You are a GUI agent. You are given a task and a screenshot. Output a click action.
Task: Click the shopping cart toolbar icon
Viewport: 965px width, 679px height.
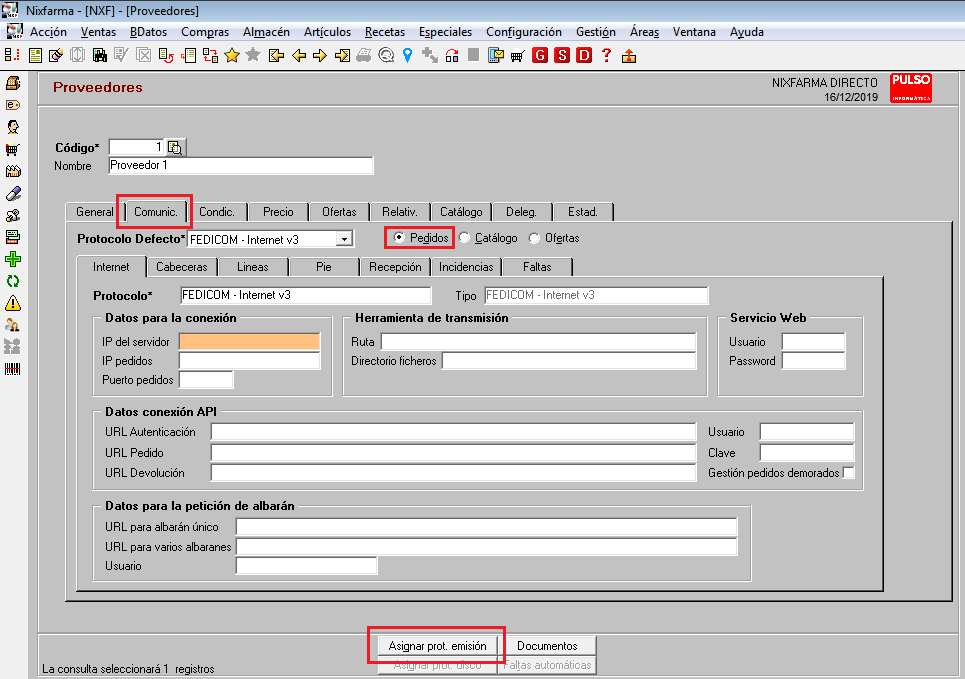click(518, 56)
